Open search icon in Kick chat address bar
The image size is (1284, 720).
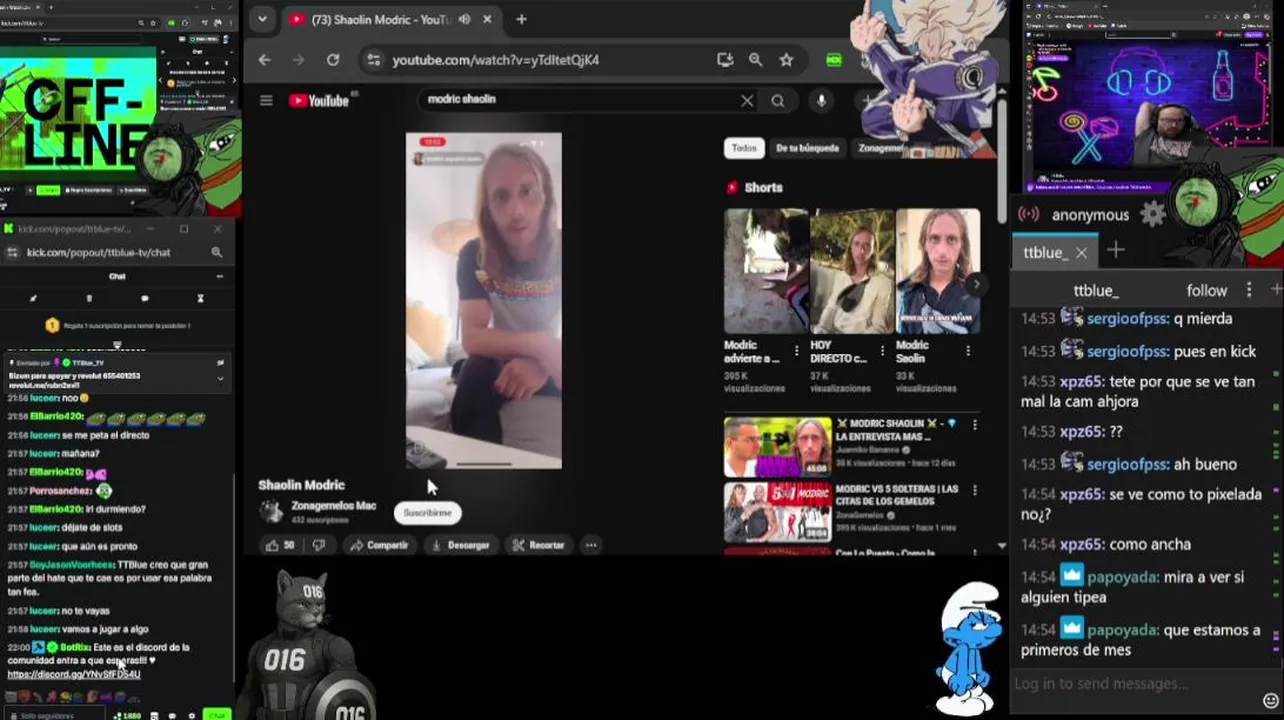pos(217,252)
